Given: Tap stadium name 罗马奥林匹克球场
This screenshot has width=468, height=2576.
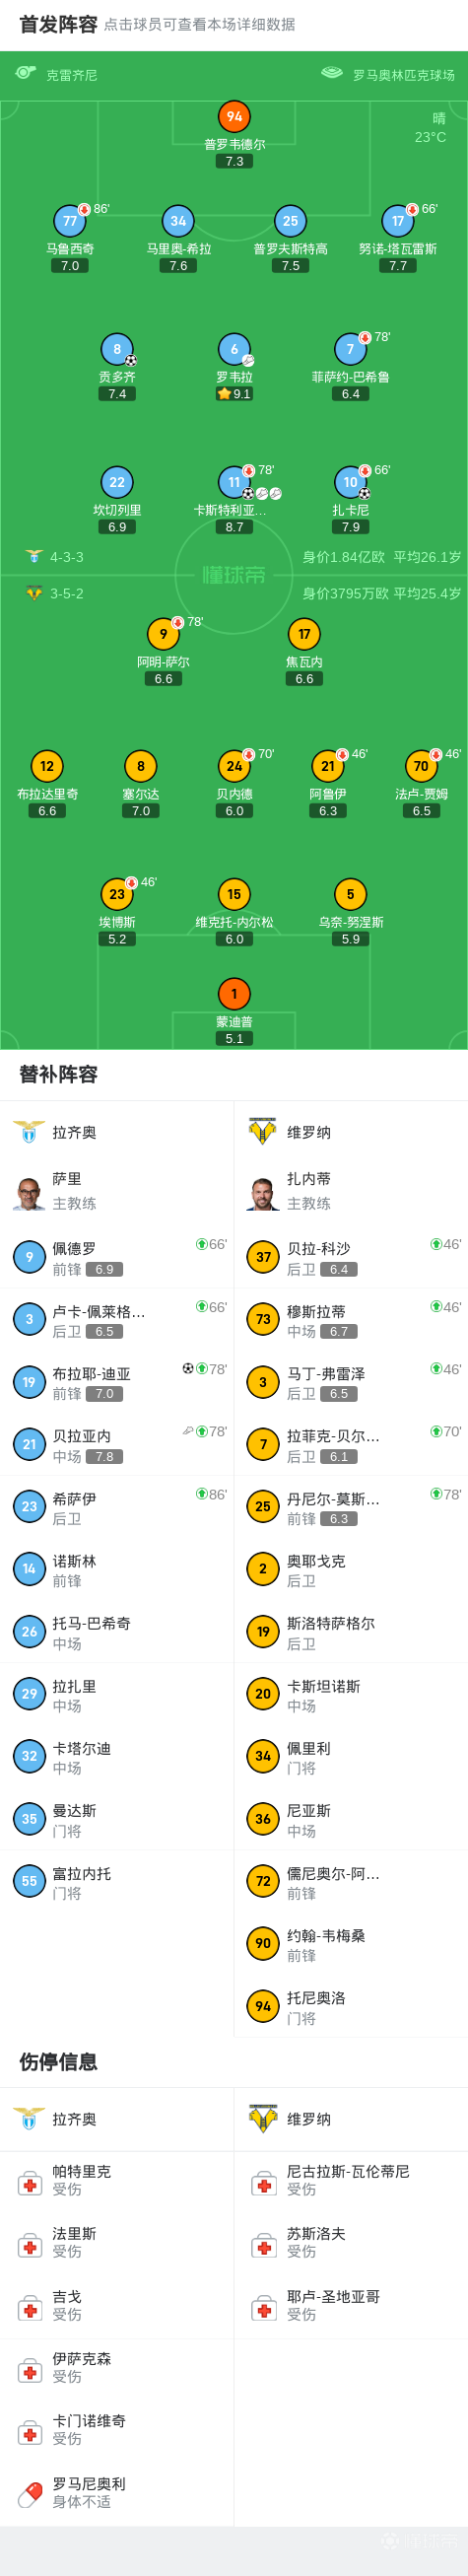Looking at the screenshot, I should click(404, 75).
